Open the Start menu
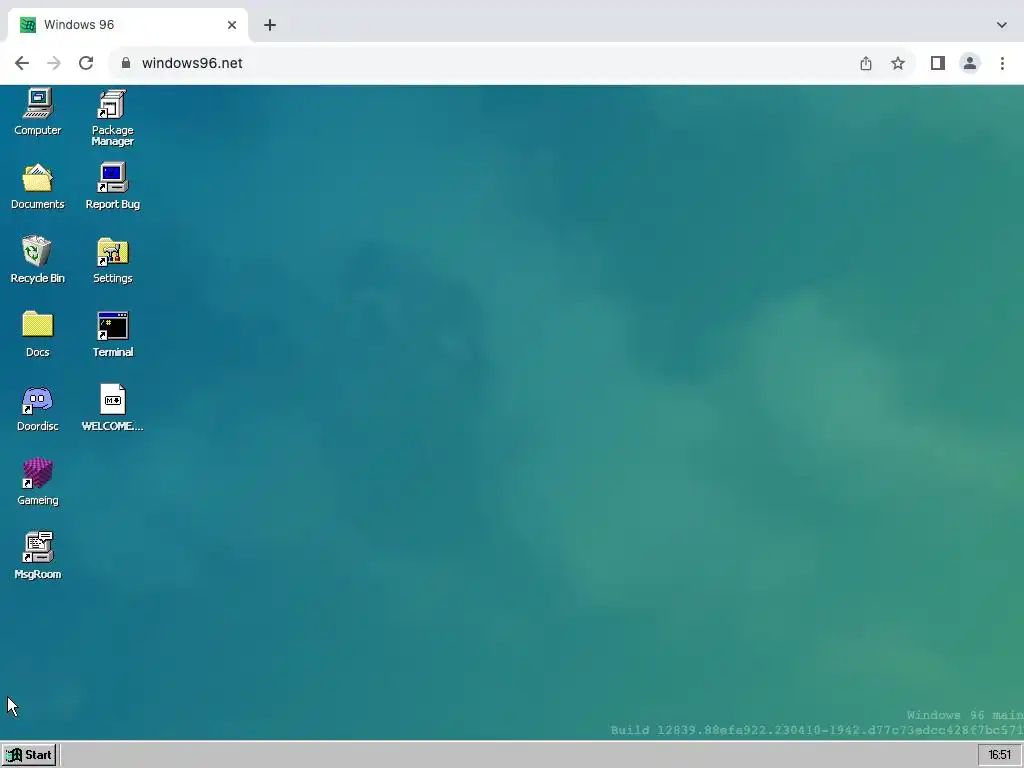The height and width of the screenshot is (768, 1024). 29,755
